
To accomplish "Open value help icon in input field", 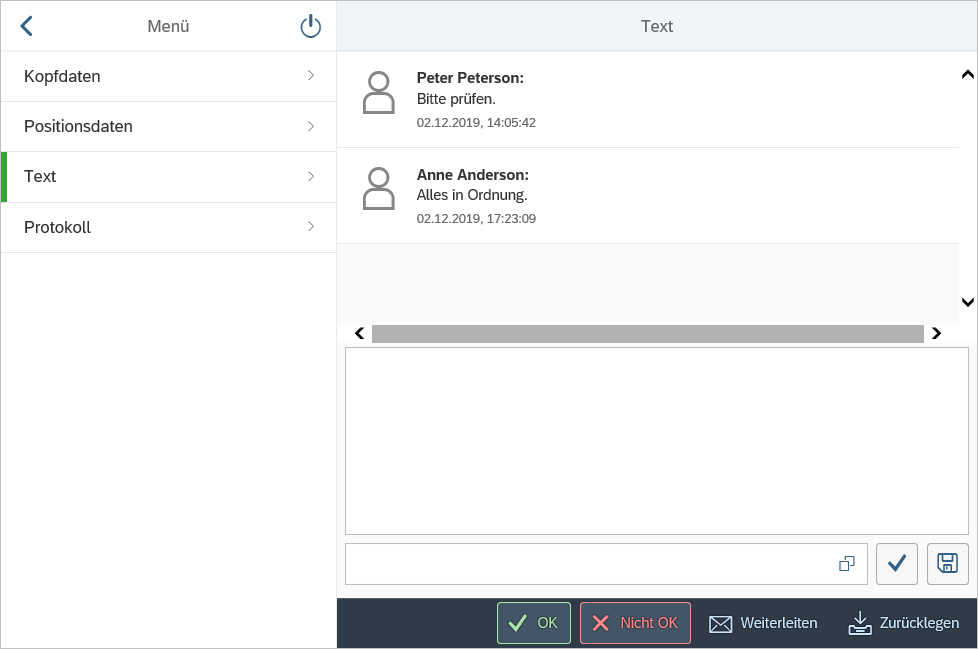I will click(847, 564).
